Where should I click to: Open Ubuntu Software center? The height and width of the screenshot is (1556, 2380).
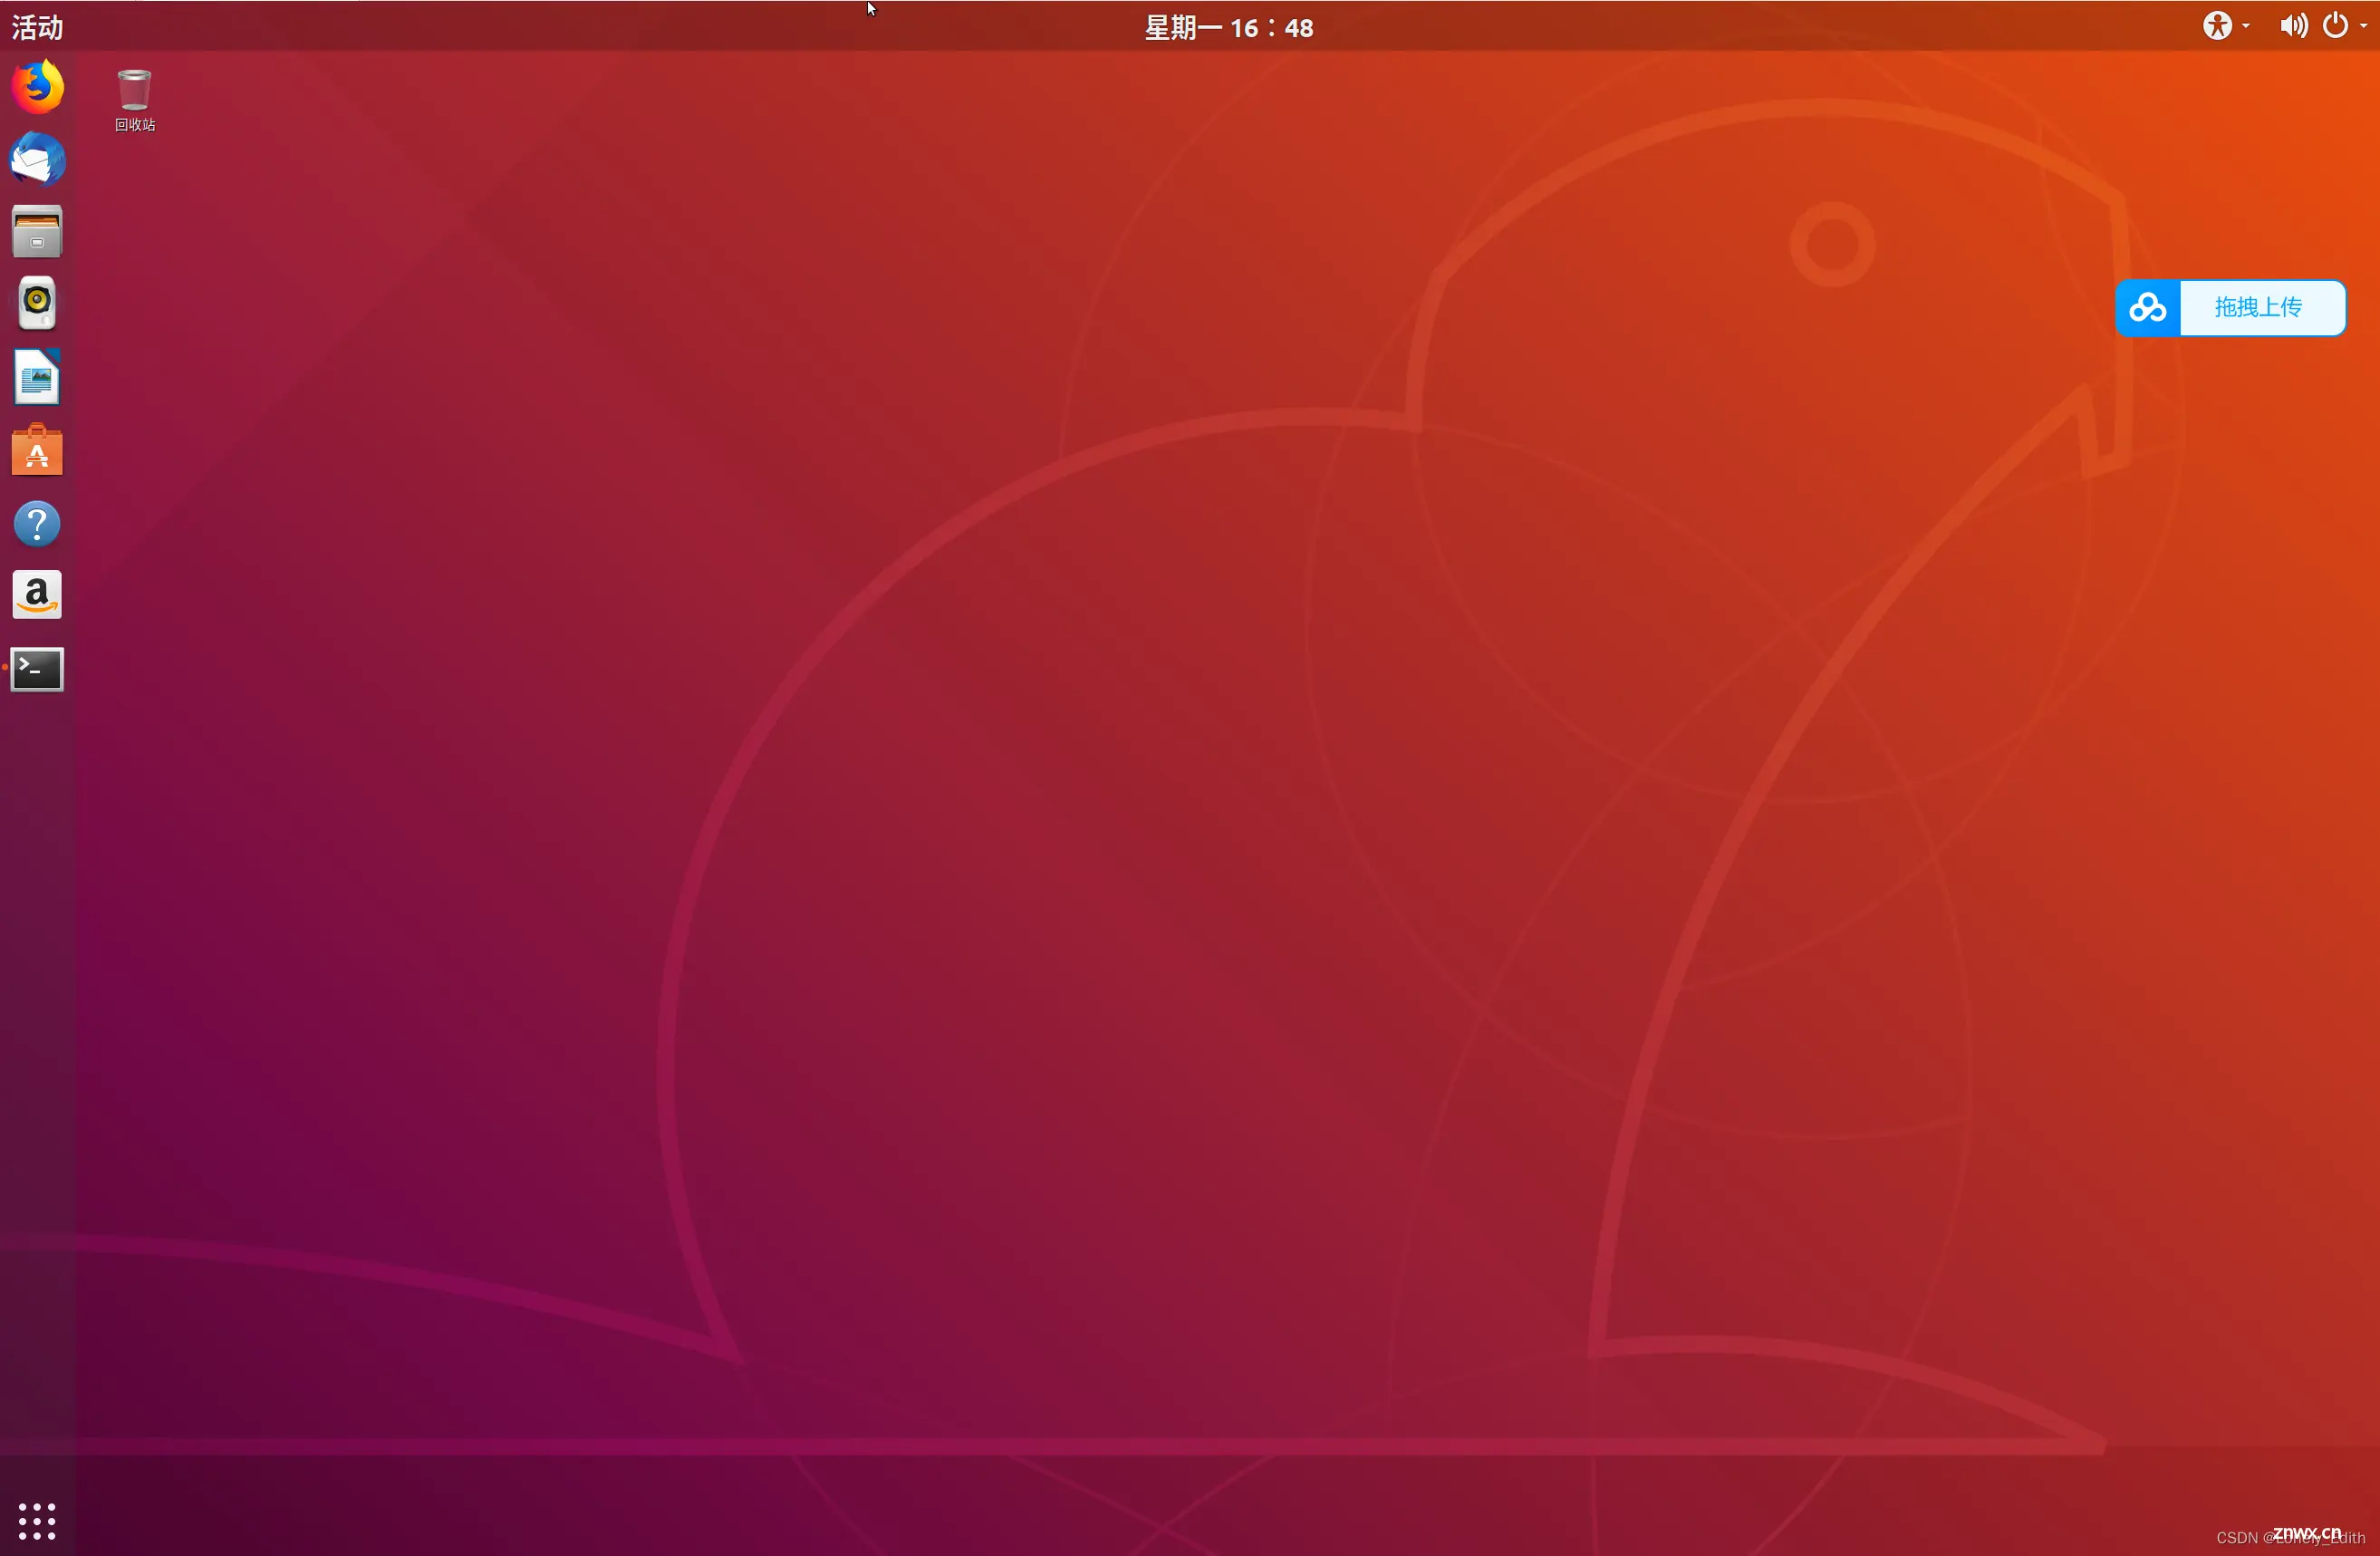[x=37, y=450]
